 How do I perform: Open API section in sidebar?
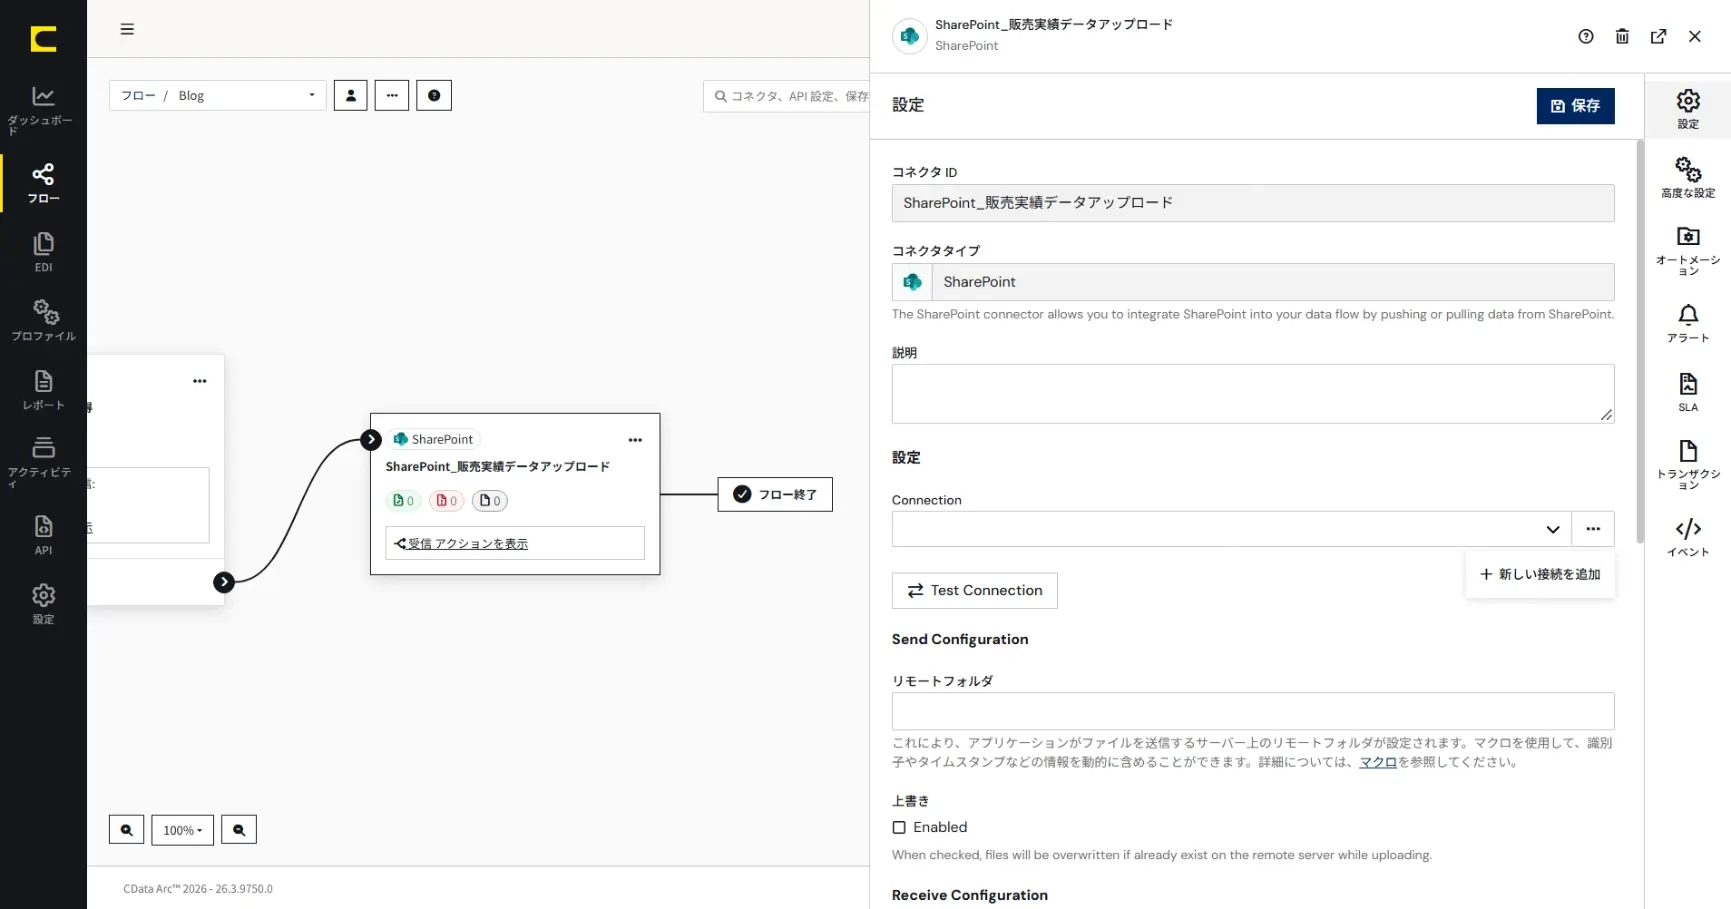pos(43,535)
